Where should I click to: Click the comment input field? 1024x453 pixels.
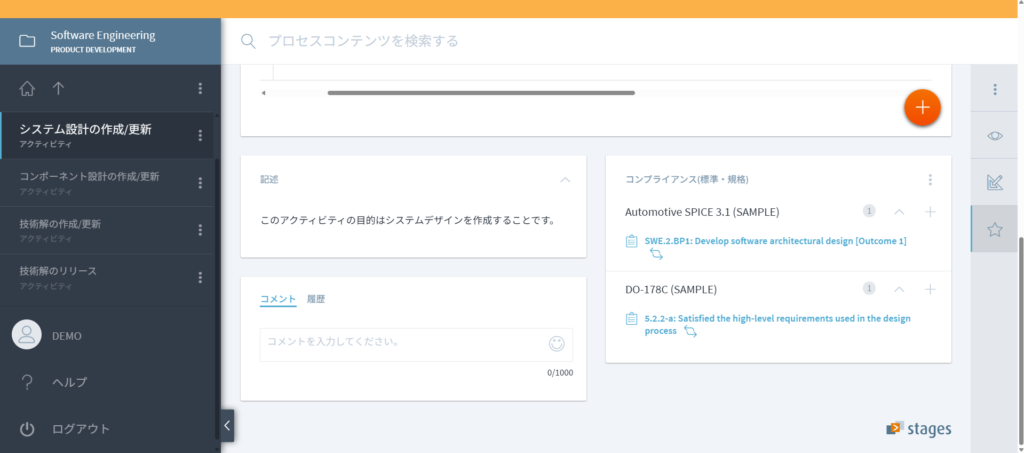pos(416,344)
